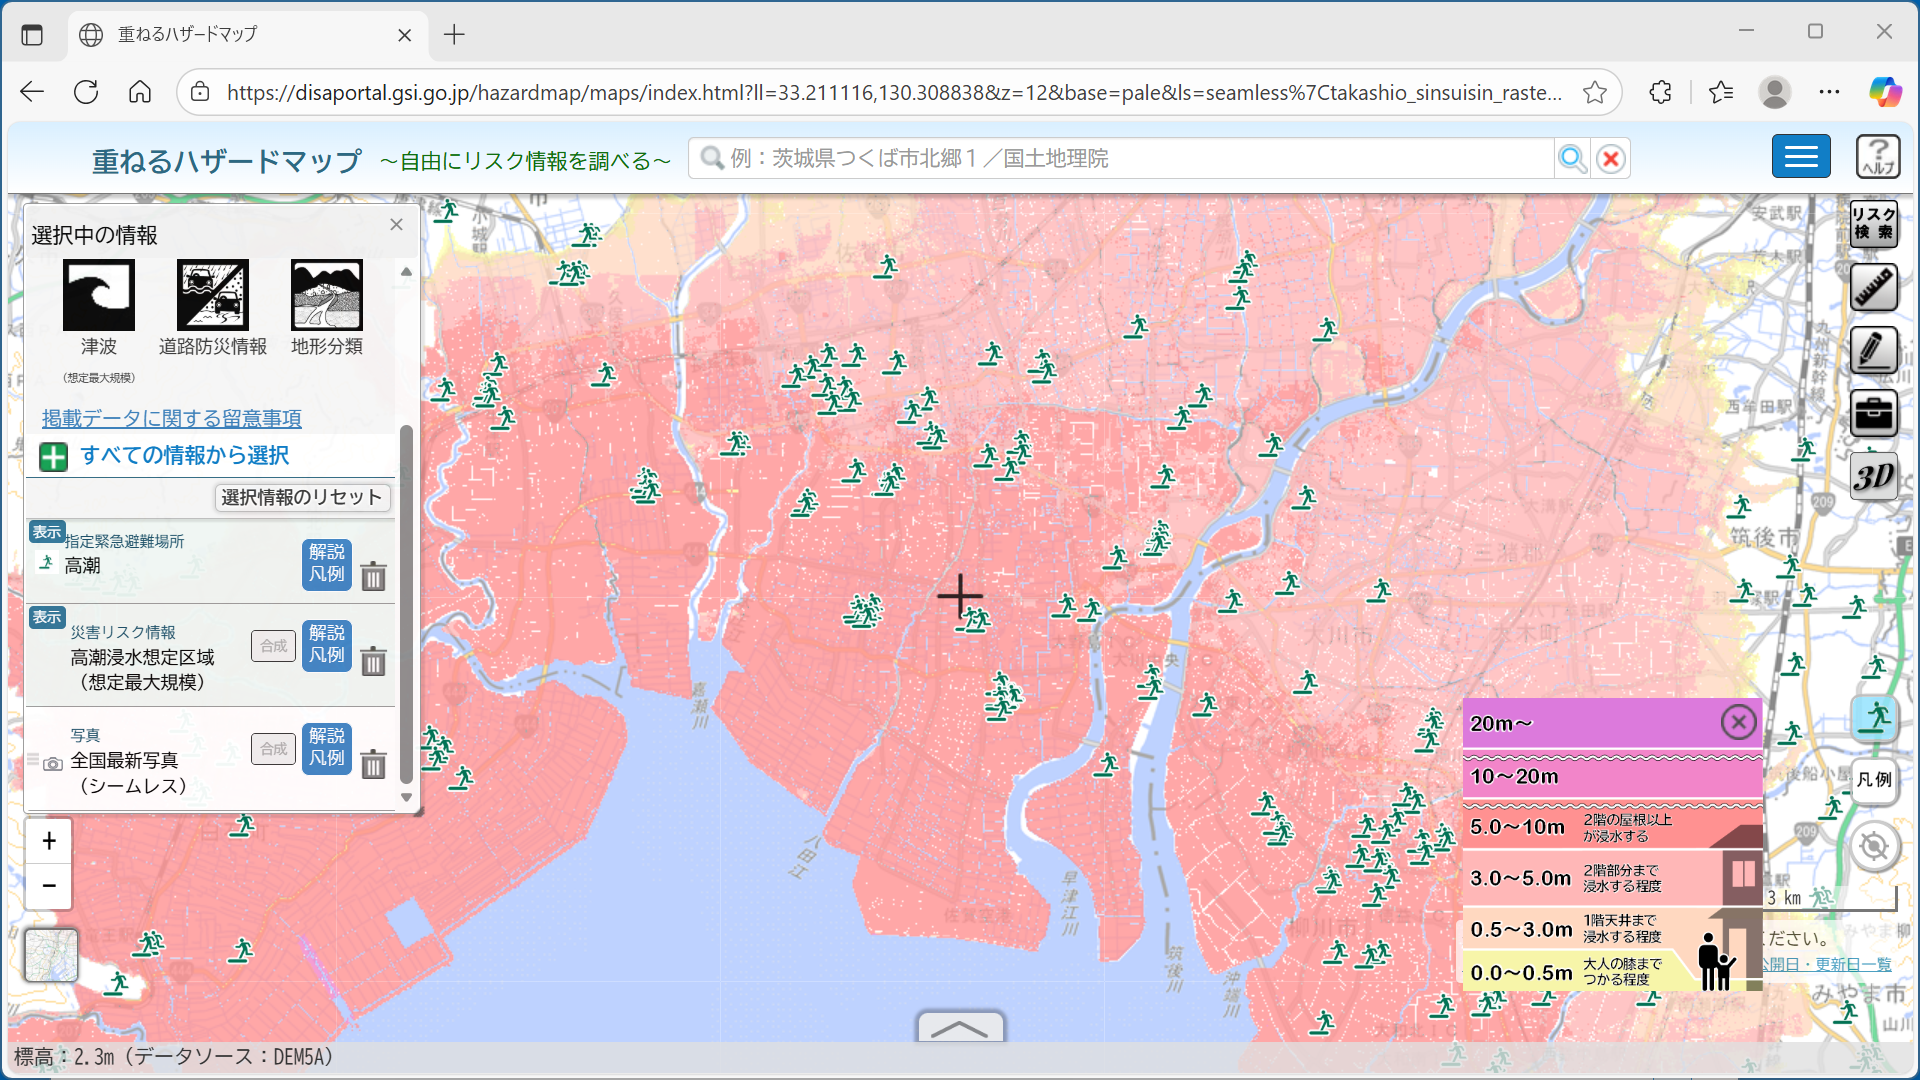
Task: Open the blue hamburger menu
Action: 1800,157
